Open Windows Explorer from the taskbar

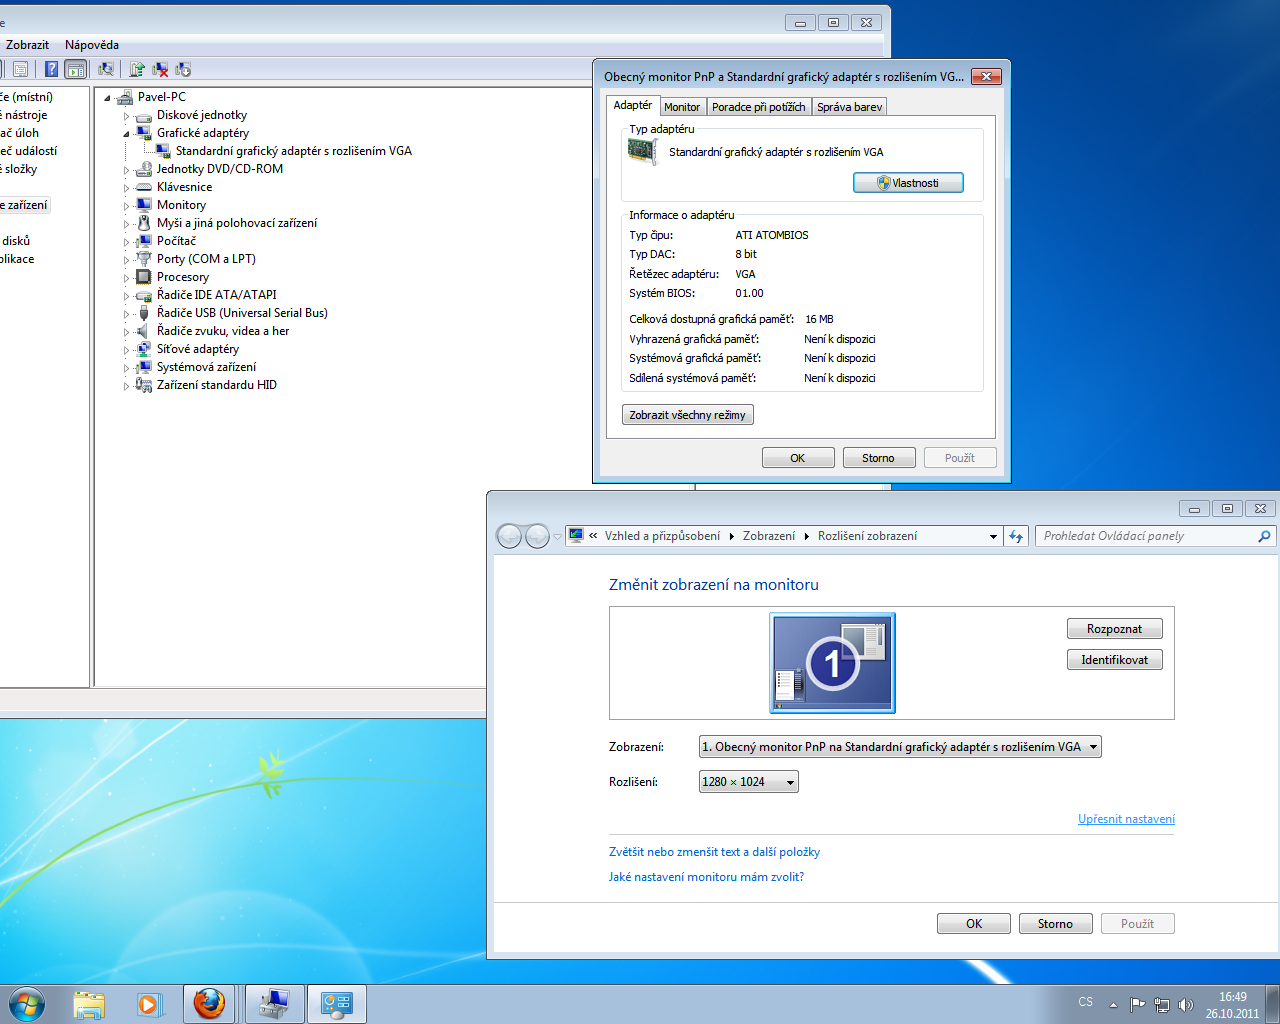pyautogui.click(x=89, y=1004)
